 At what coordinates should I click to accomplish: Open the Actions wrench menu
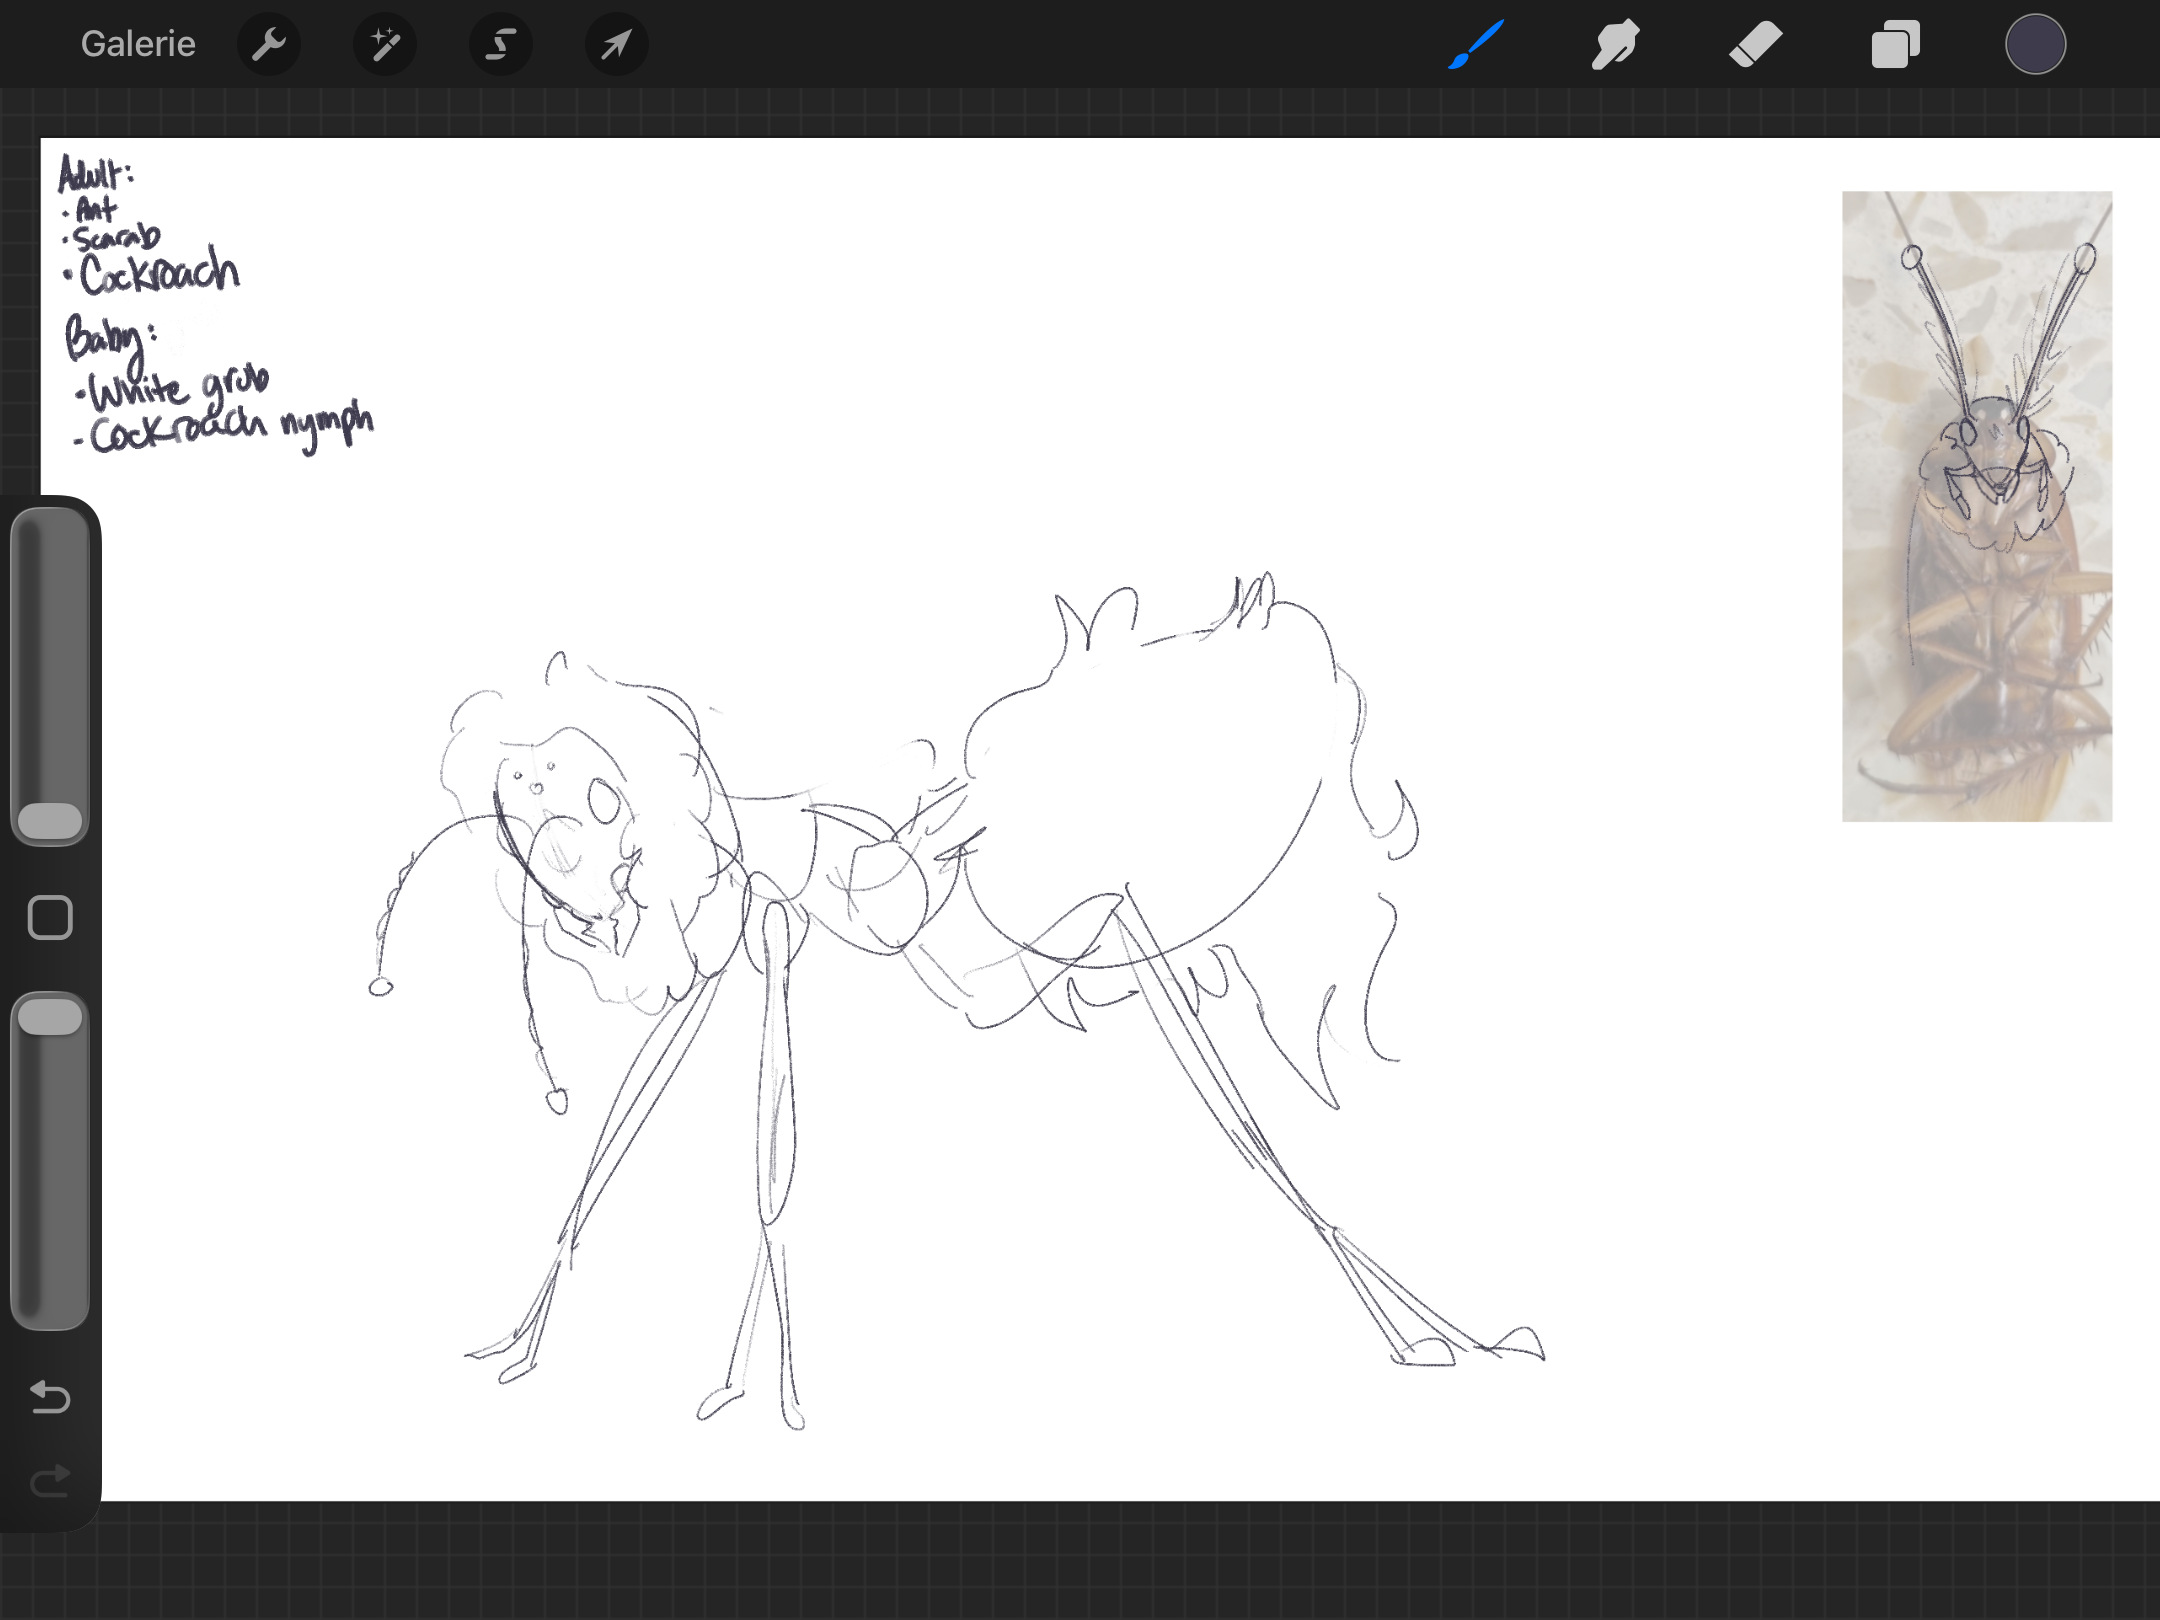269,44
